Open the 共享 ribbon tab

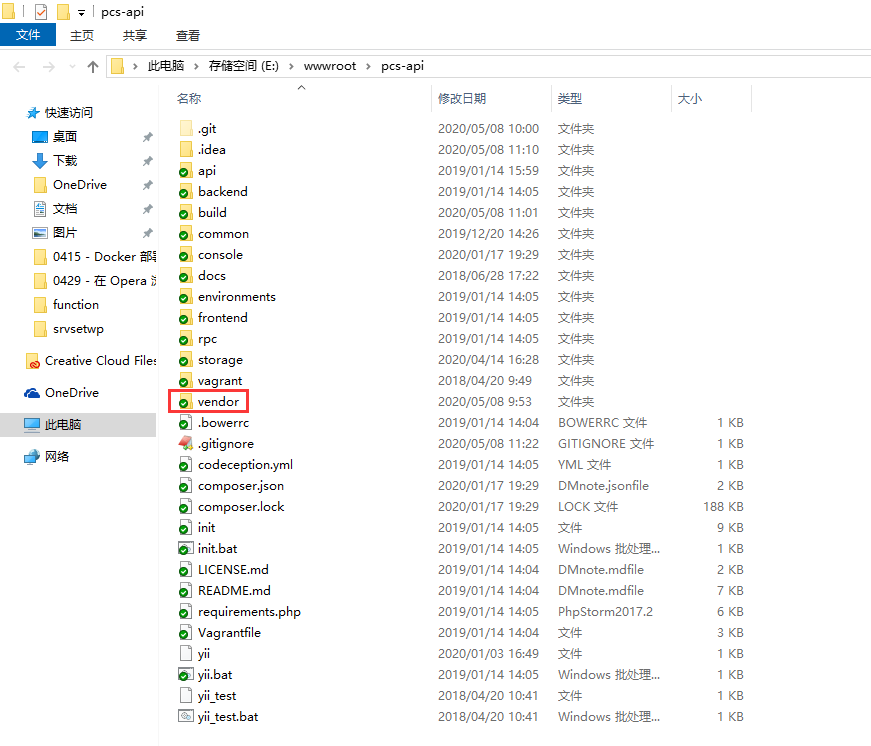(x=134, y=36)
